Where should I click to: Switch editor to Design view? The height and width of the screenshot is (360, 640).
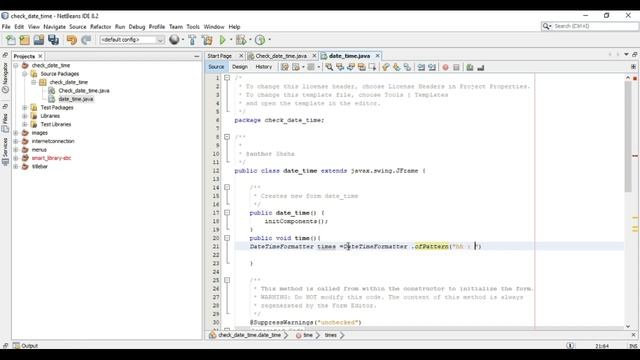(x=240, y=67)
